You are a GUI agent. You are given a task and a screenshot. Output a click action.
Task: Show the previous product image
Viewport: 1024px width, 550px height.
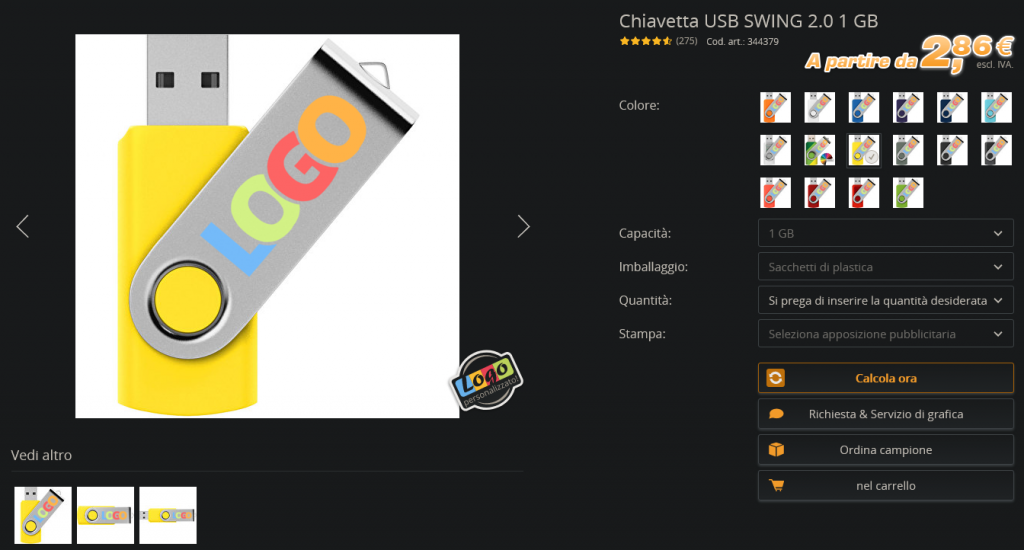[x=23, y=227]
